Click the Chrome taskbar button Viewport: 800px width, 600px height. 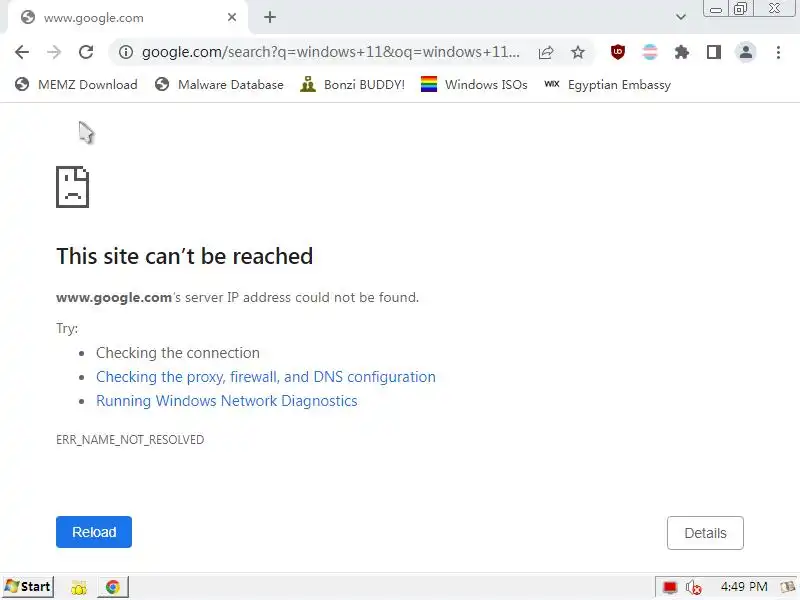coord(113,587)
